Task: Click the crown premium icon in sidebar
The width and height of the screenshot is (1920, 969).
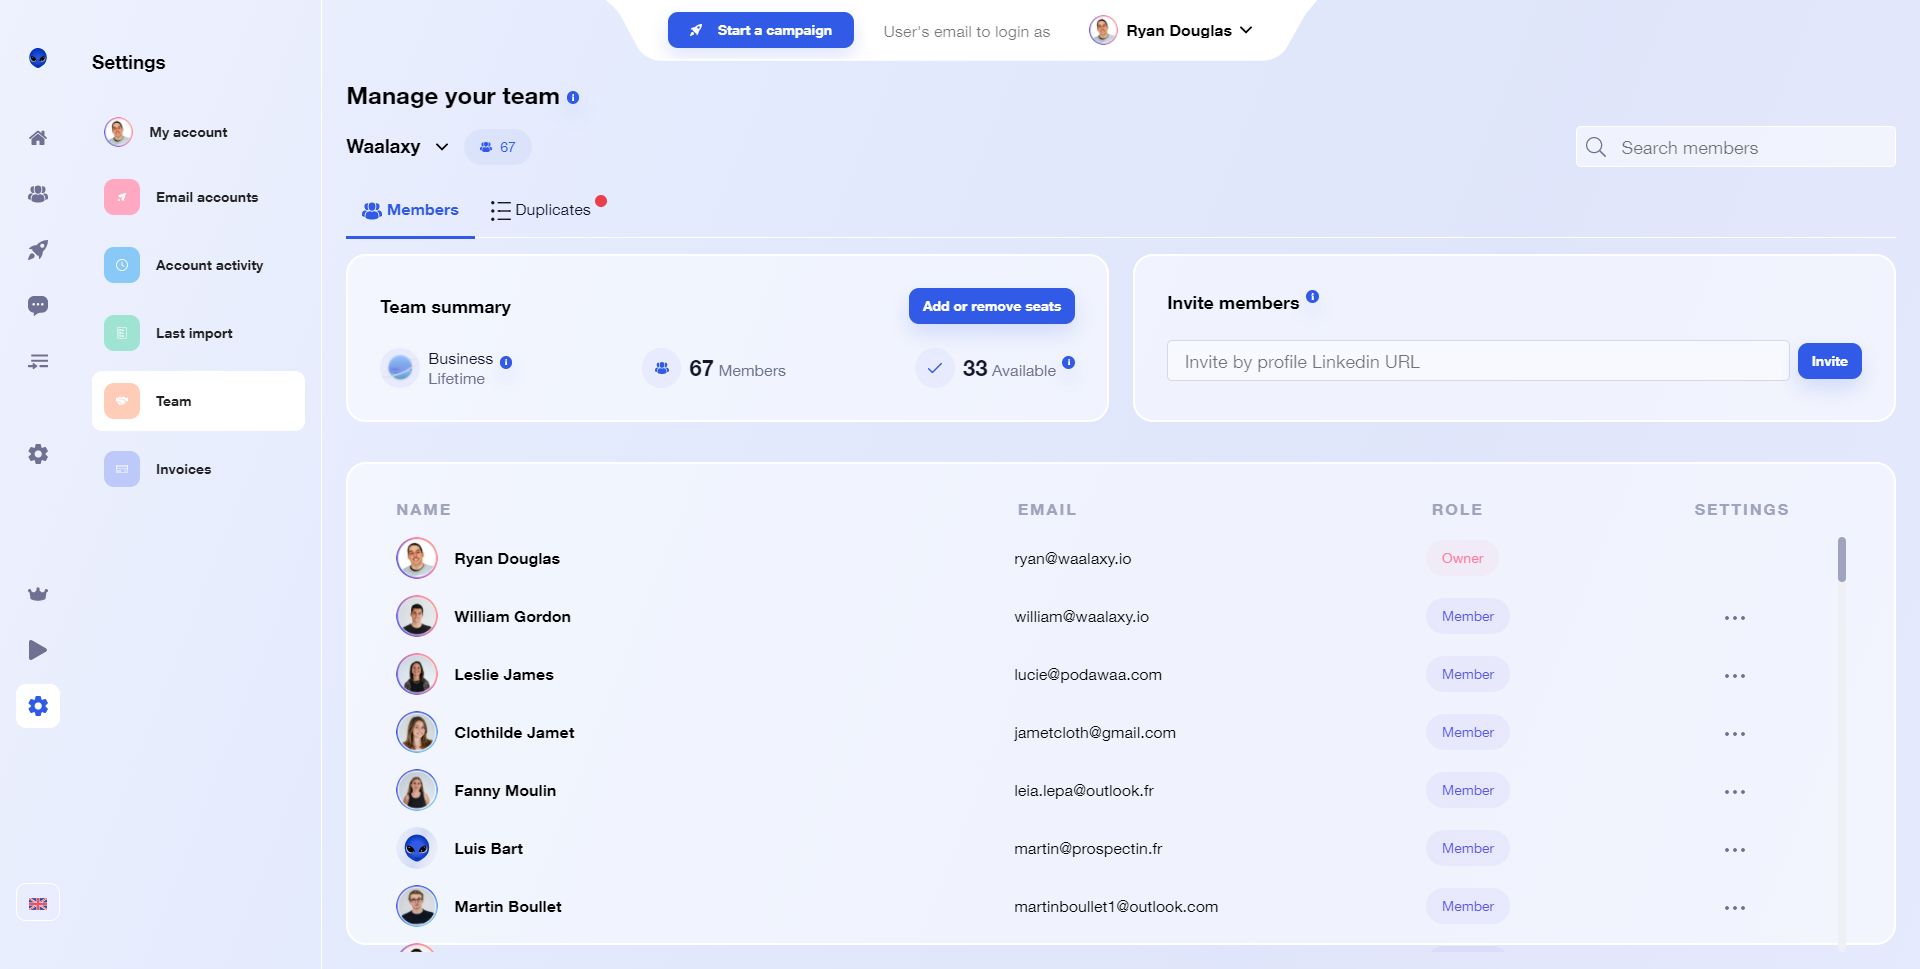Action: click(x=38, y=594)
